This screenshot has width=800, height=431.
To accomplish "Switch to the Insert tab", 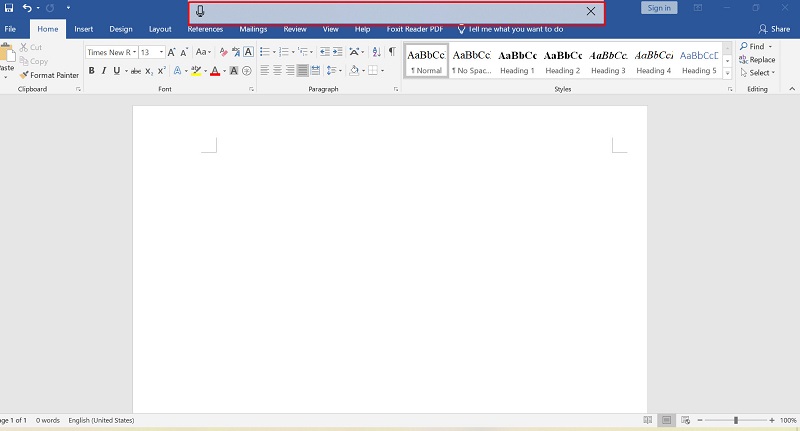I will pyautogui.click(x=84, y=29).
